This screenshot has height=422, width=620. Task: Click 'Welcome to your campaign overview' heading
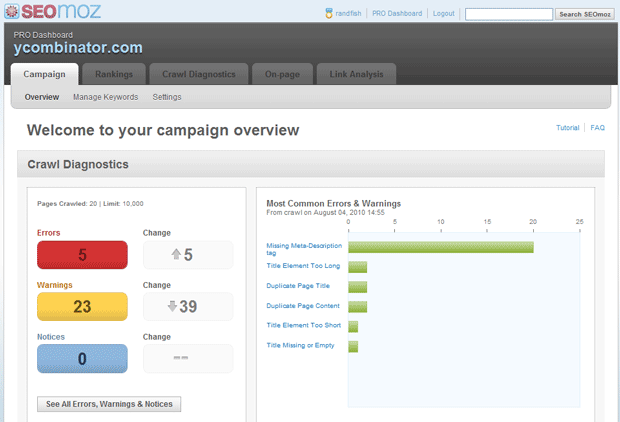point(163,130)
